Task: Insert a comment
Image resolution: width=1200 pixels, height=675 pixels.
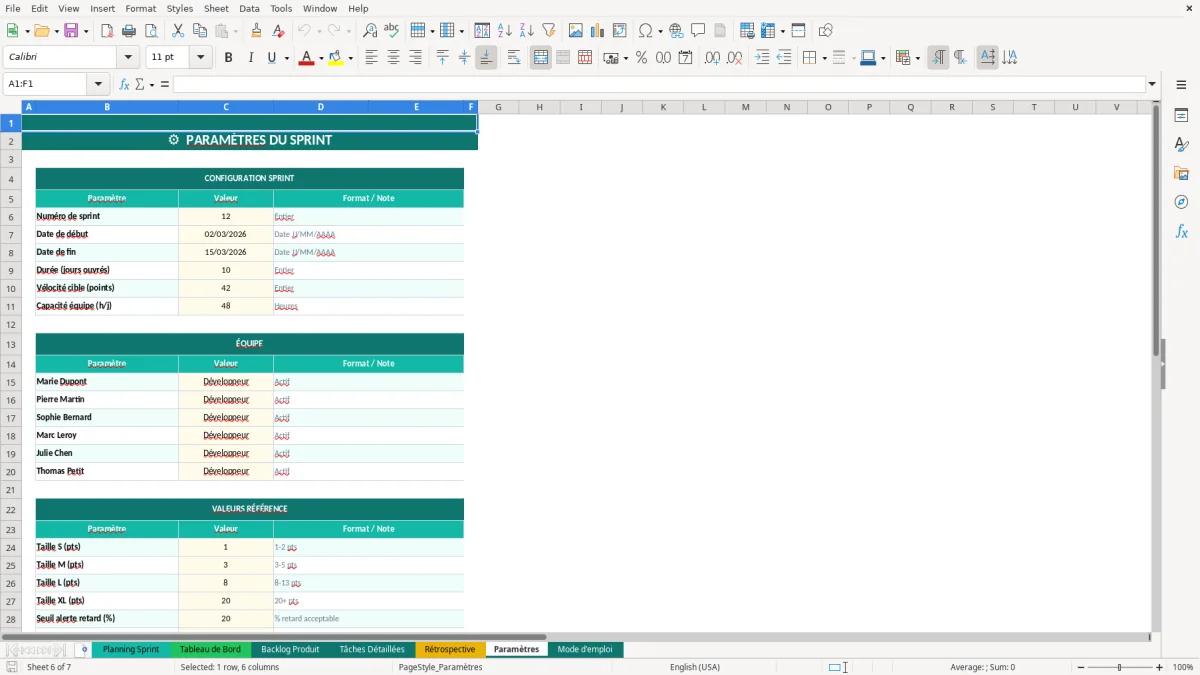Action: click(x=698, y=31)
